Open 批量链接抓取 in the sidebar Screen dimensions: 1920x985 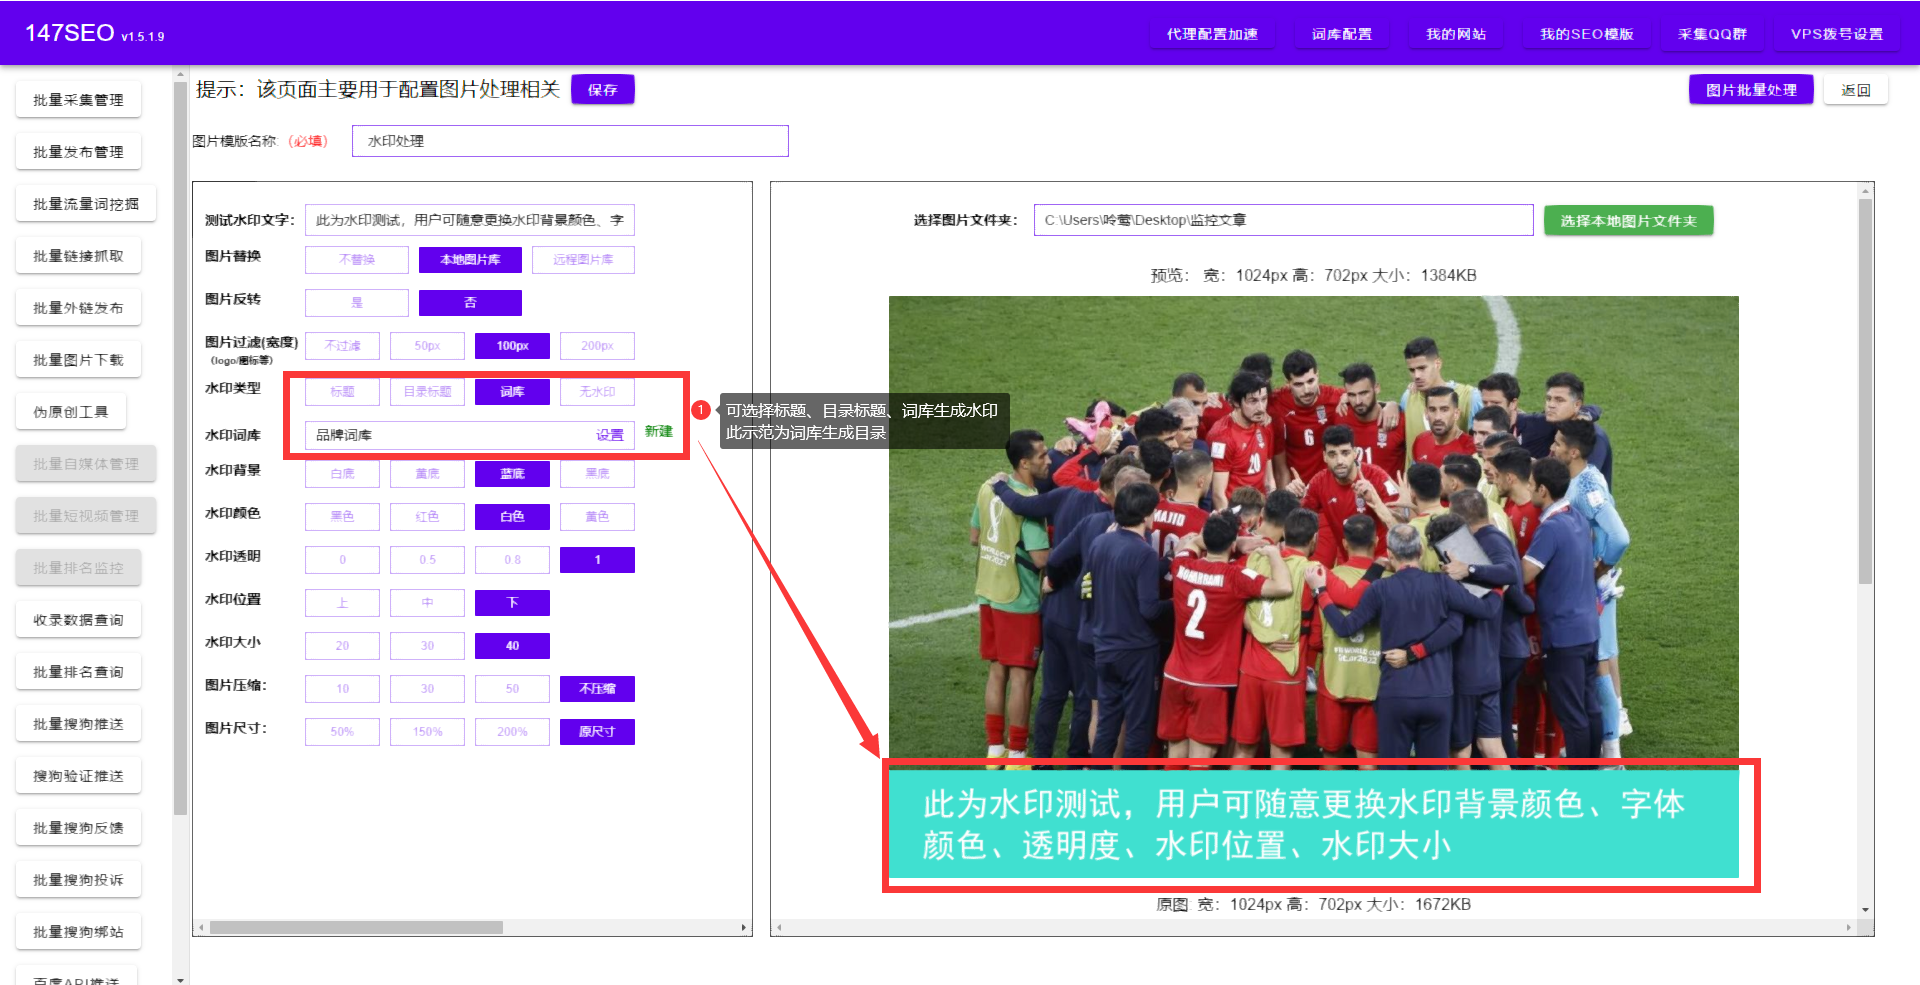[x=78, y=256]
